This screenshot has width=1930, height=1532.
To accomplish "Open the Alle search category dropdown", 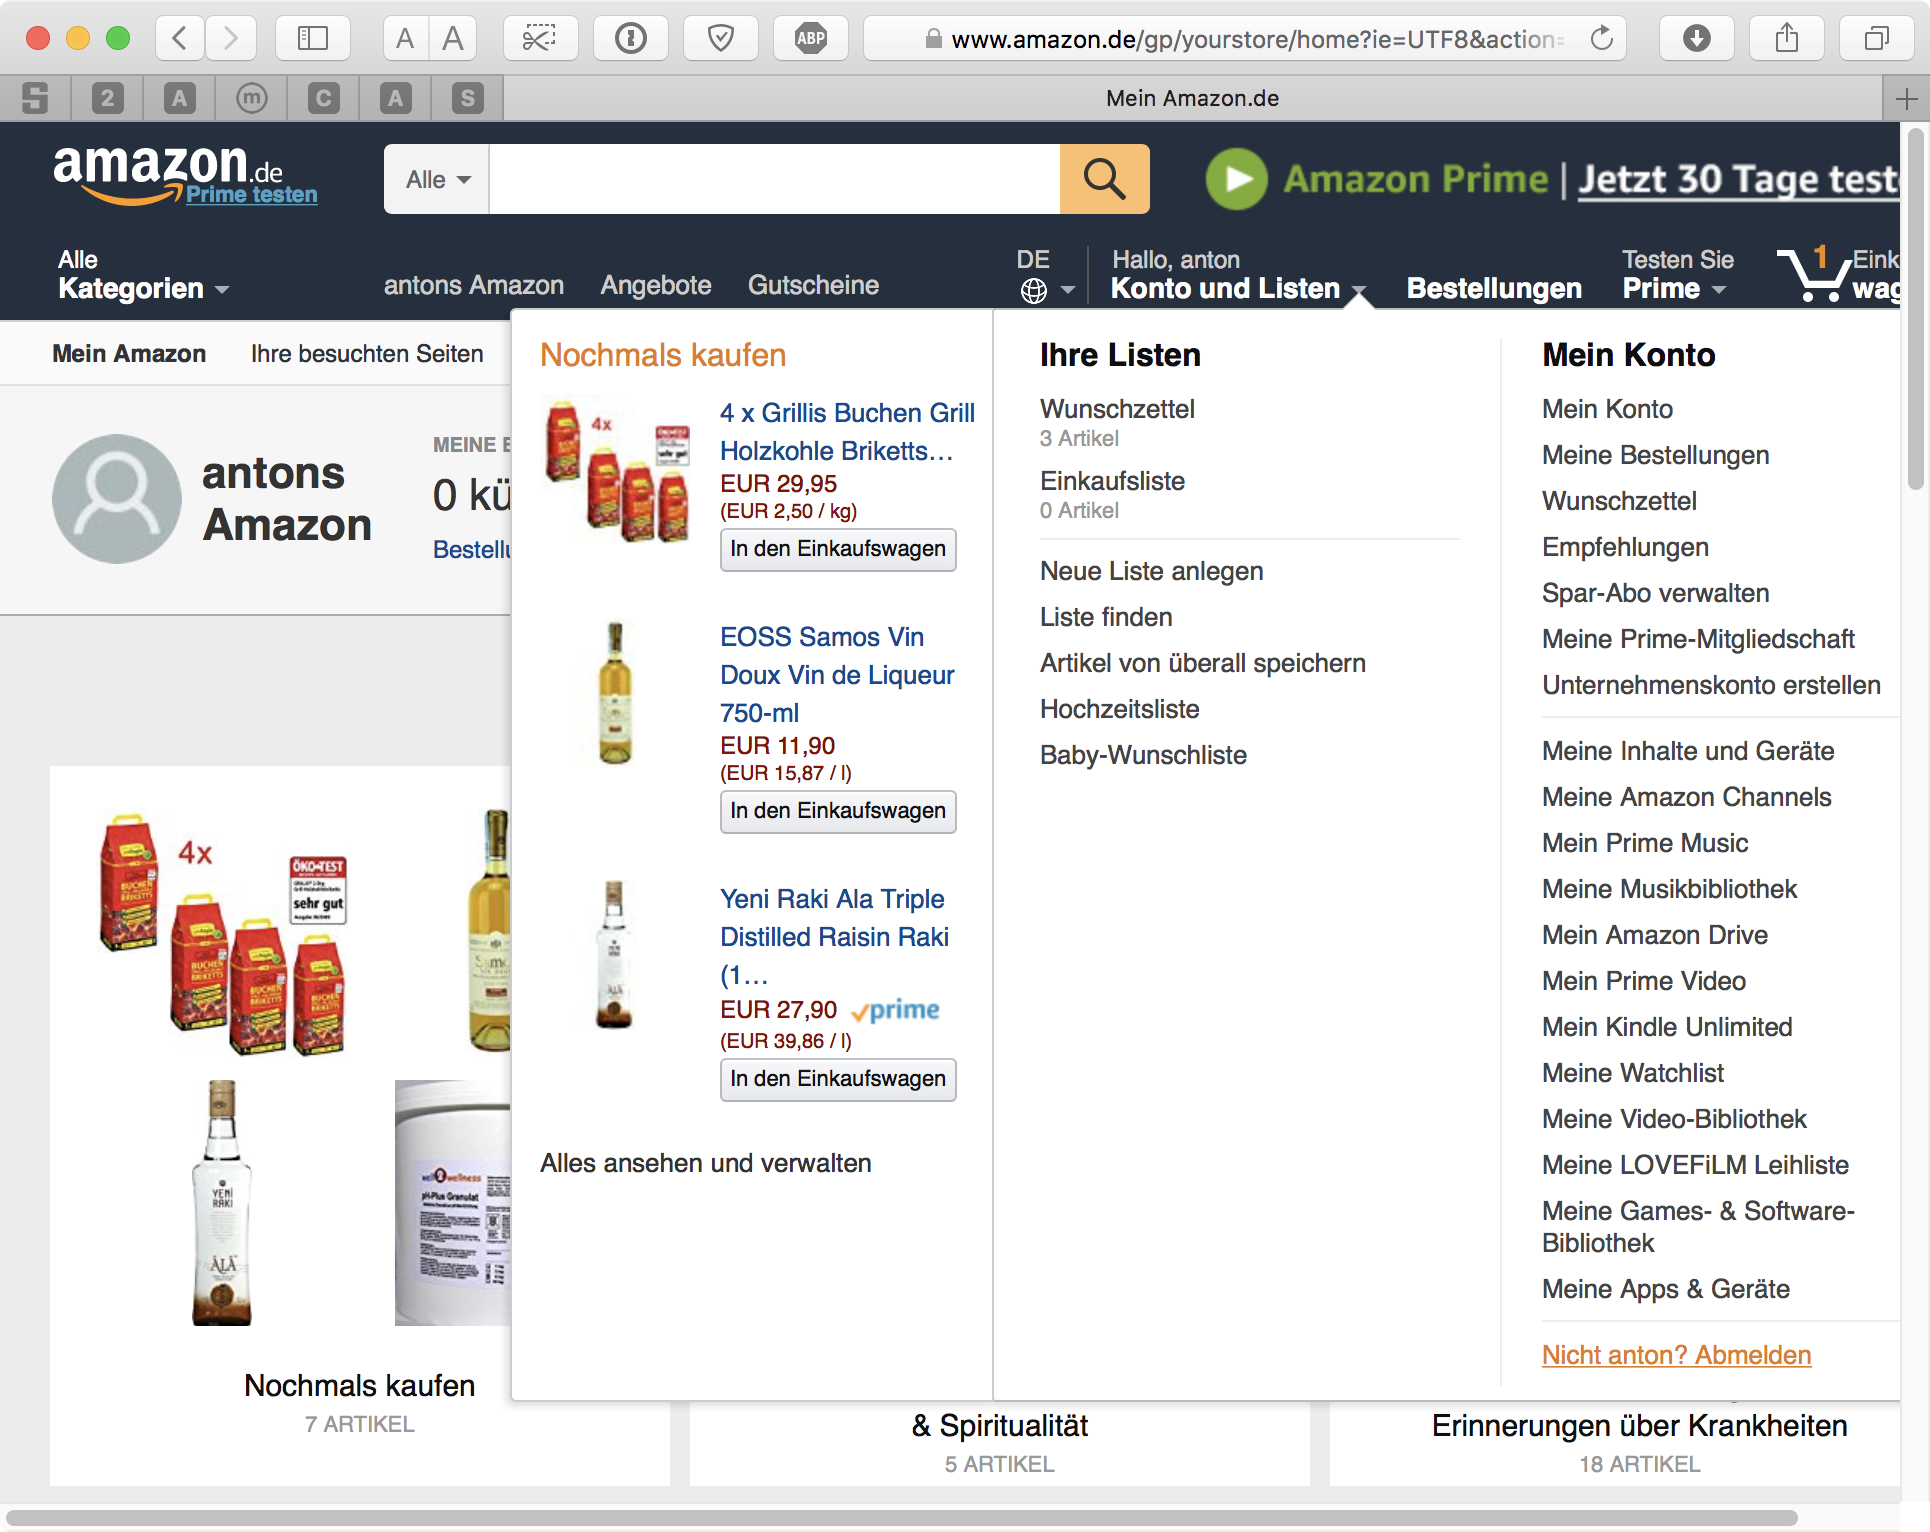I will point(437,179).
